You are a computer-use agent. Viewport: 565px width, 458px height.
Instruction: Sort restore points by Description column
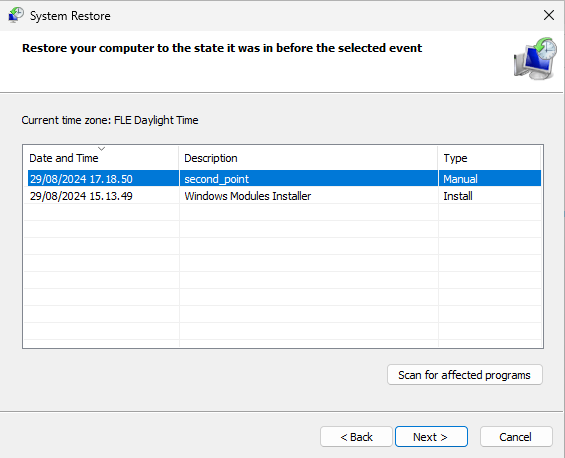pos(308,158)
